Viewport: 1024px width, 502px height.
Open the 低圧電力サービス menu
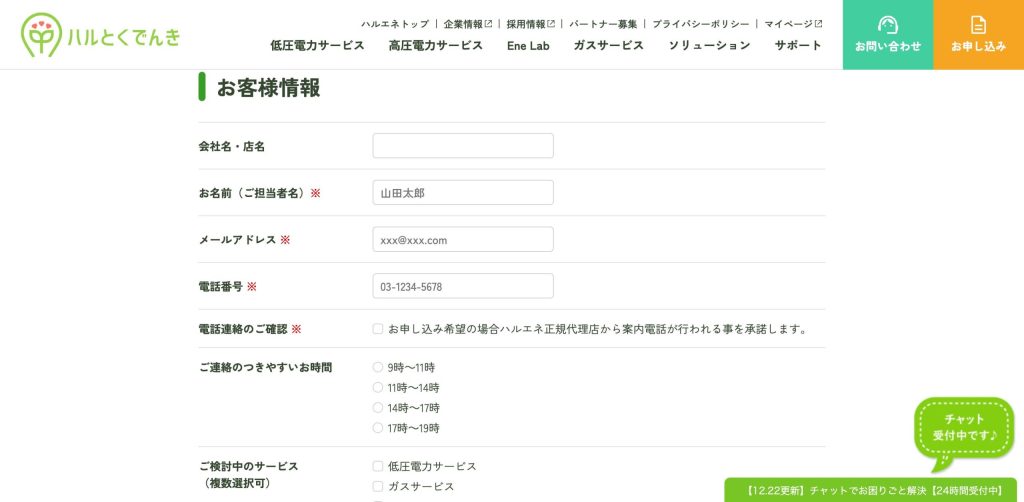tap(317, 45)
